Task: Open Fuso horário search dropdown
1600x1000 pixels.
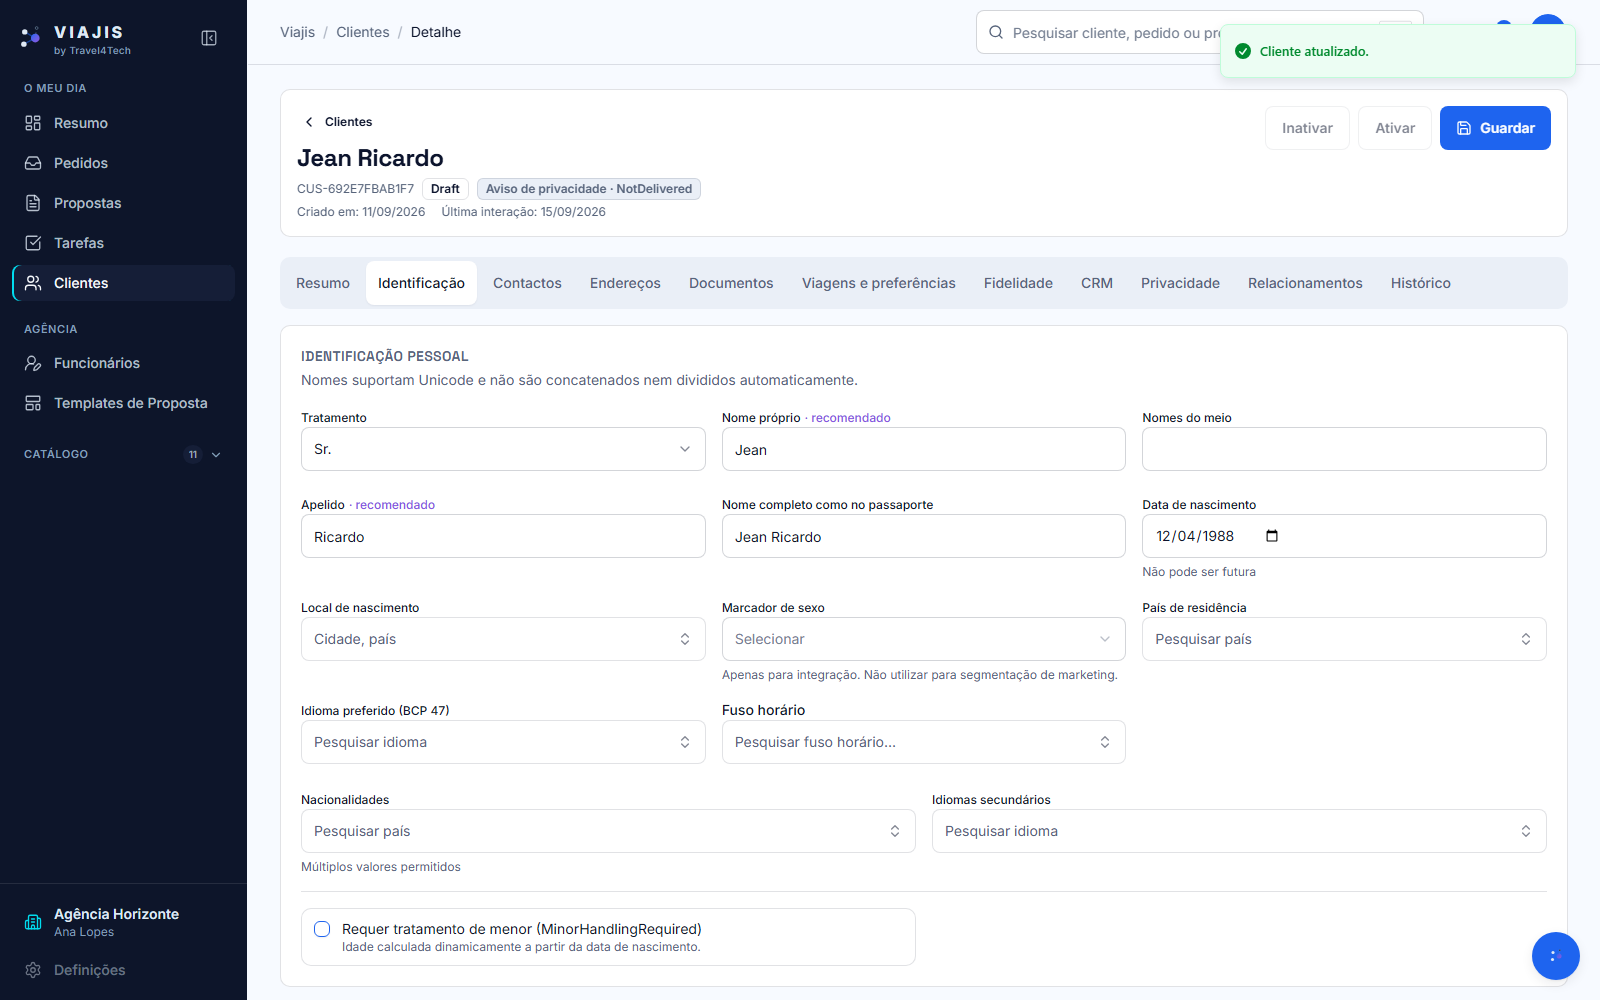Action: click(924, 742)
